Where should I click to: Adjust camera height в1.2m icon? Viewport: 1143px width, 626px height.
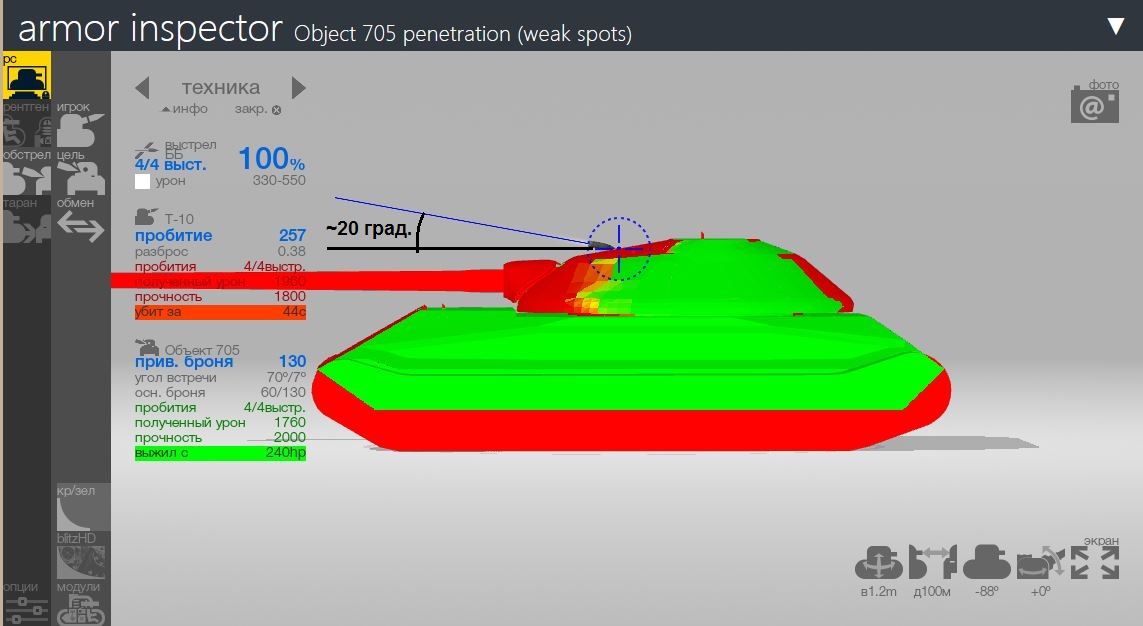click(879, 563)
